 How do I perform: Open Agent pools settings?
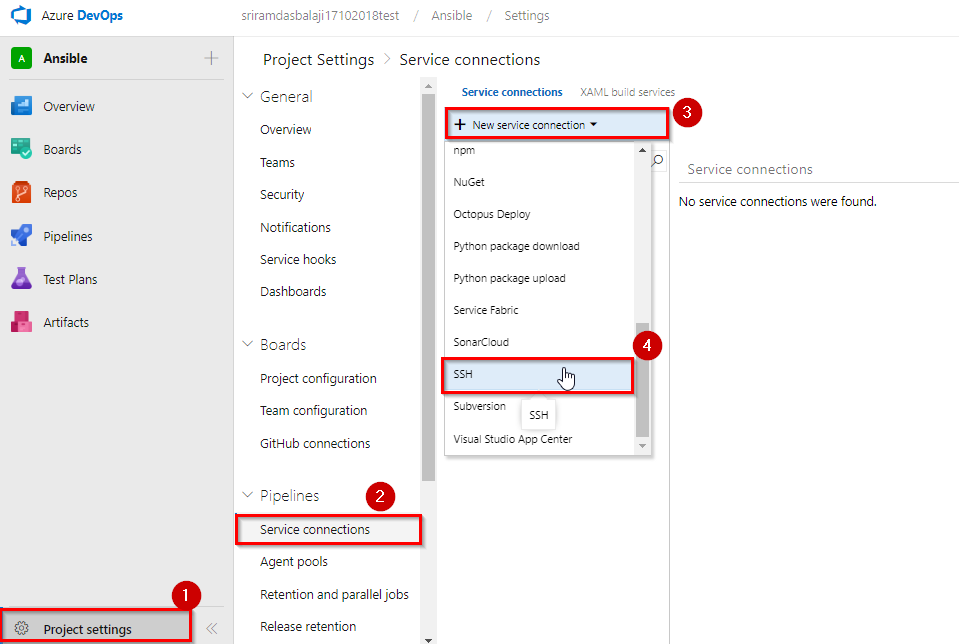point(294,561)
